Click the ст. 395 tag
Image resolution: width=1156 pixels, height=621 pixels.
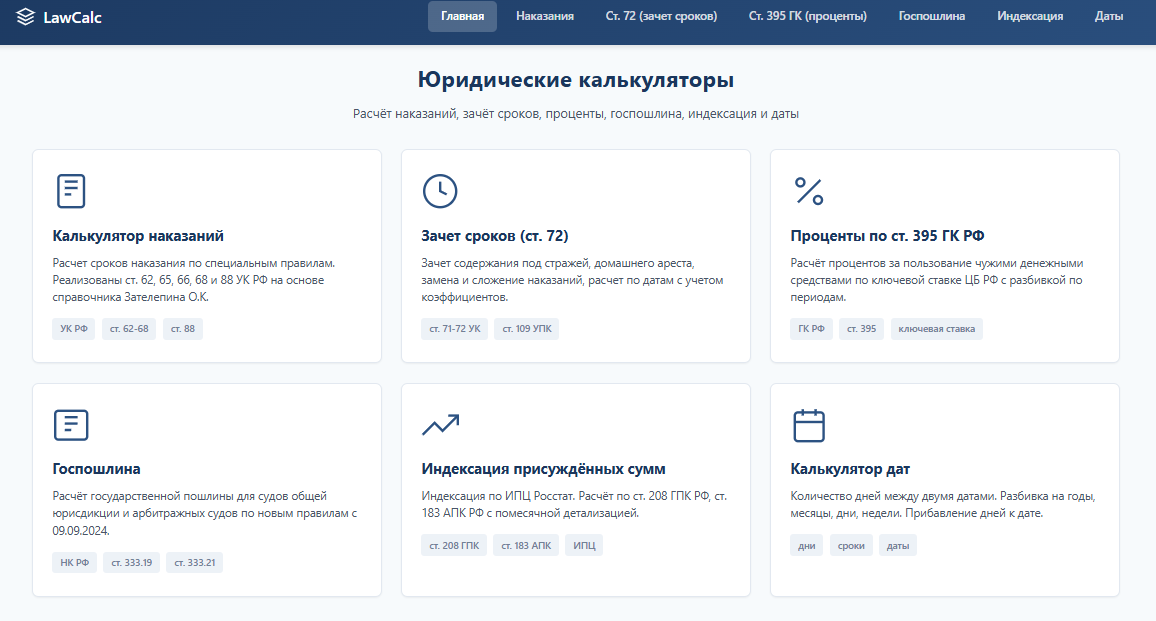[862, 329]
